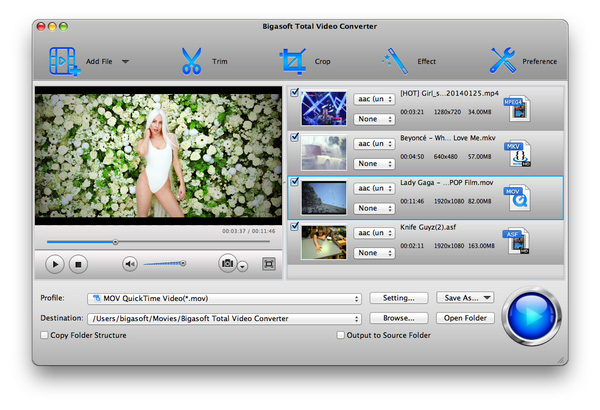This screenshot has height=410, width=600.
Task: Adjust the volume slider
Action: [x=164, y=263]
